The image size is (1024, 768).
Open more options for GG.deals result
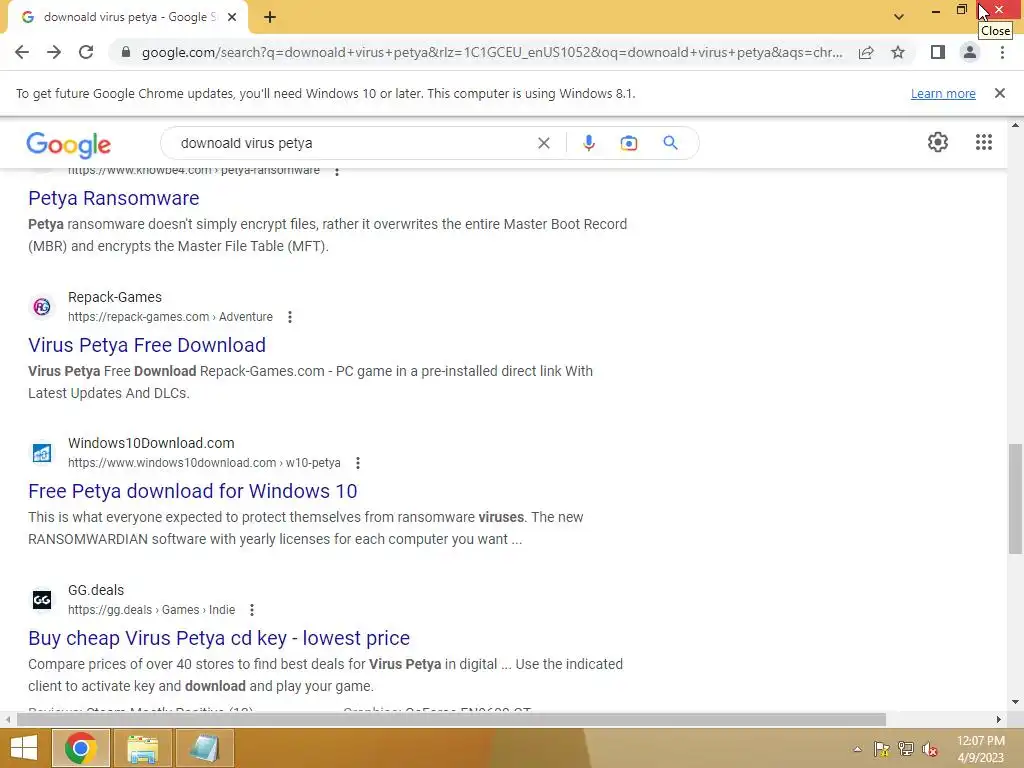pos(252,610)
